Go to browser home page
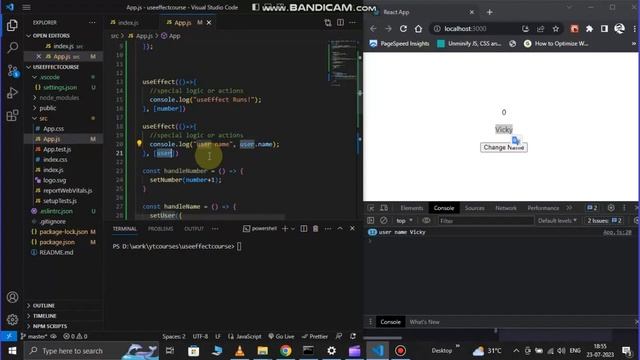Viewport: 640px width, 360px height. (418, 29)
